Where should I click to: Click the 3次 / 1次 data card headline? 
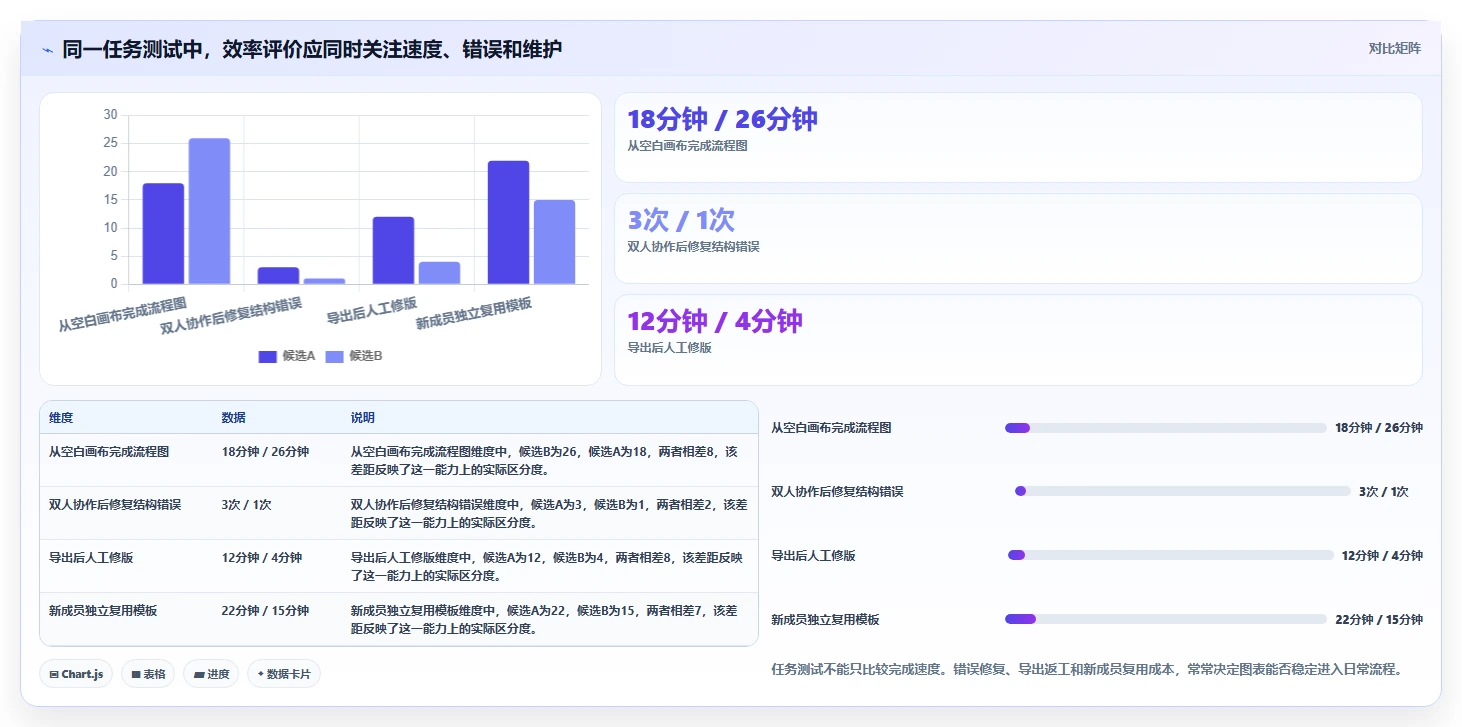681,220
